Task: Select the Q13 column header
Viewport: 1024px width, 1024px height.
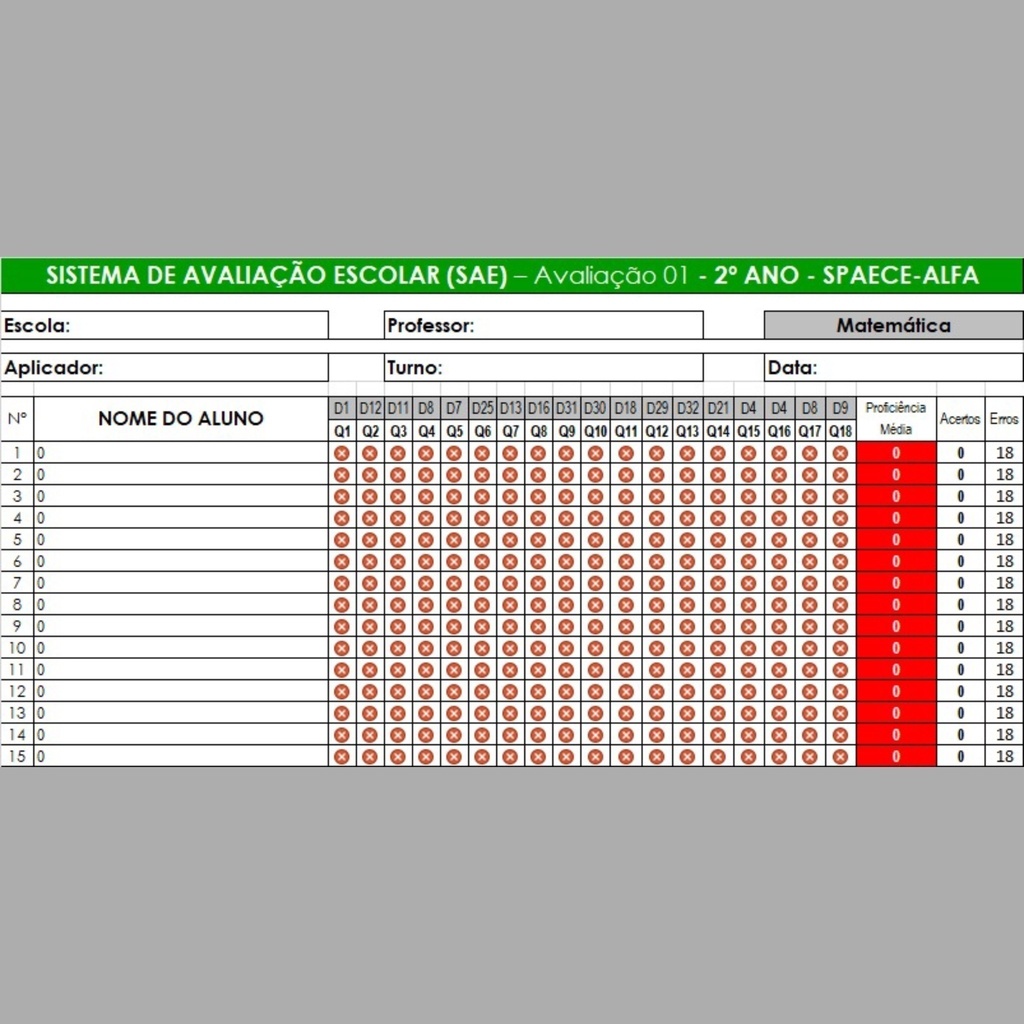Action: click(x=687, y=431)
